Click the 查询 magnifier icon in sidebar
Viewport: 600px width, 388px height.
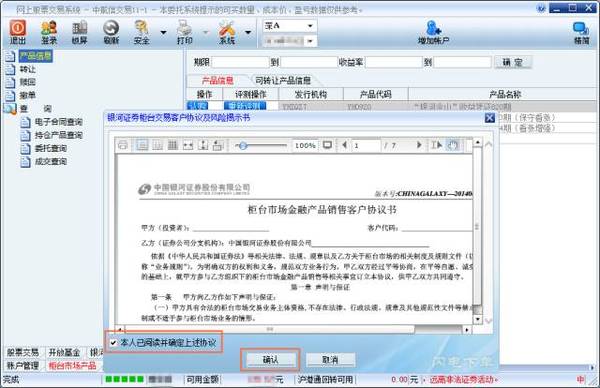coord(10,109)
